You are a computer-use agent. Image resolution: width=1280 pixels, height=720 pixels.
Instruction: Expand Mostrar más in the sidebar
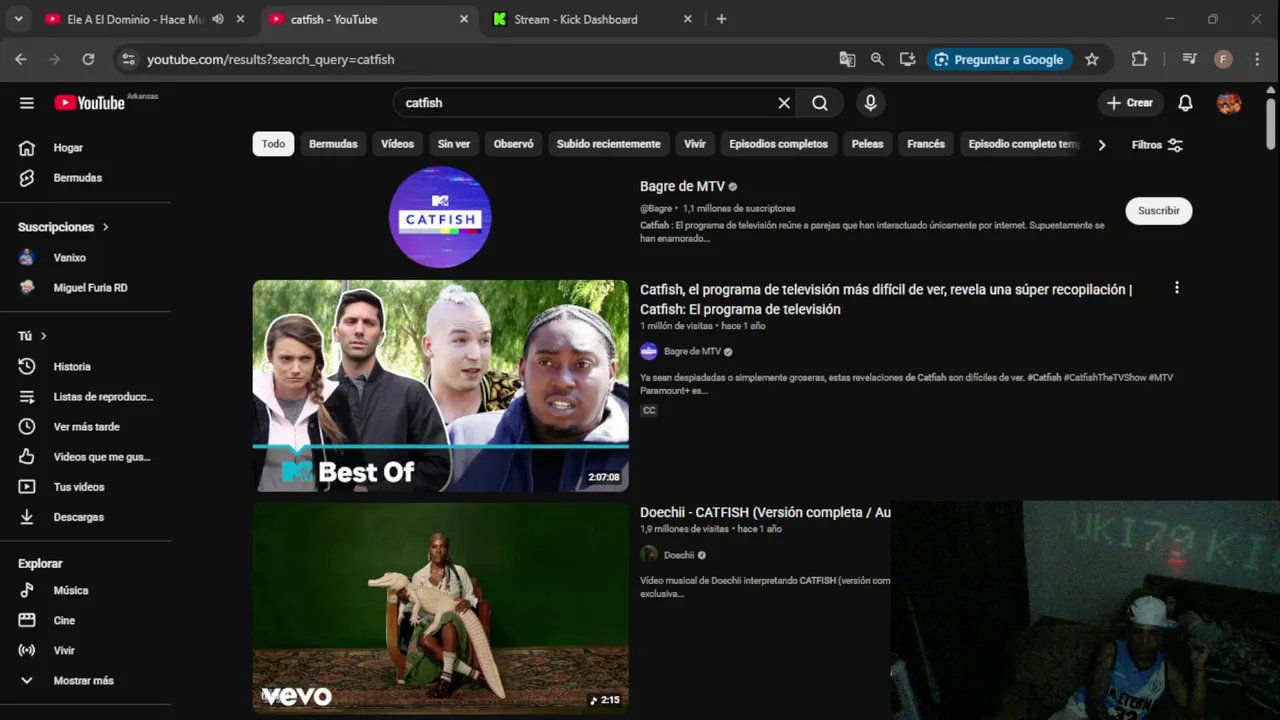(85, 681)
